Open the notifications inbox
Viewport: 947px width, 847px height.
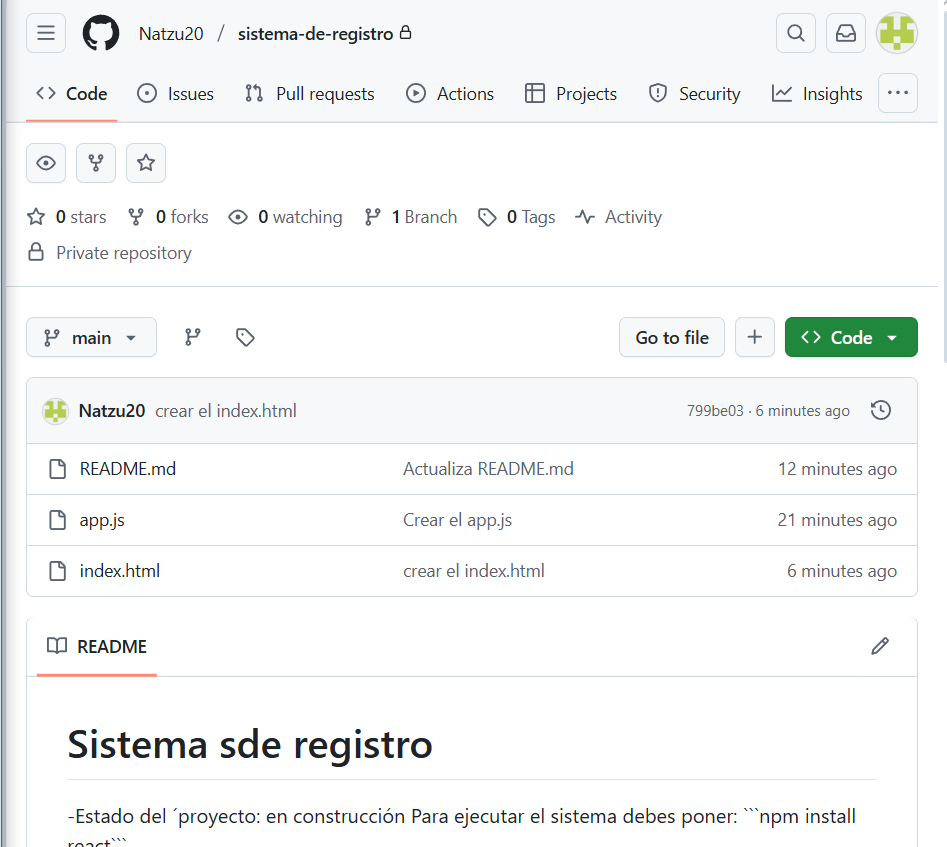pyautogui.click(x=846, y=33)
